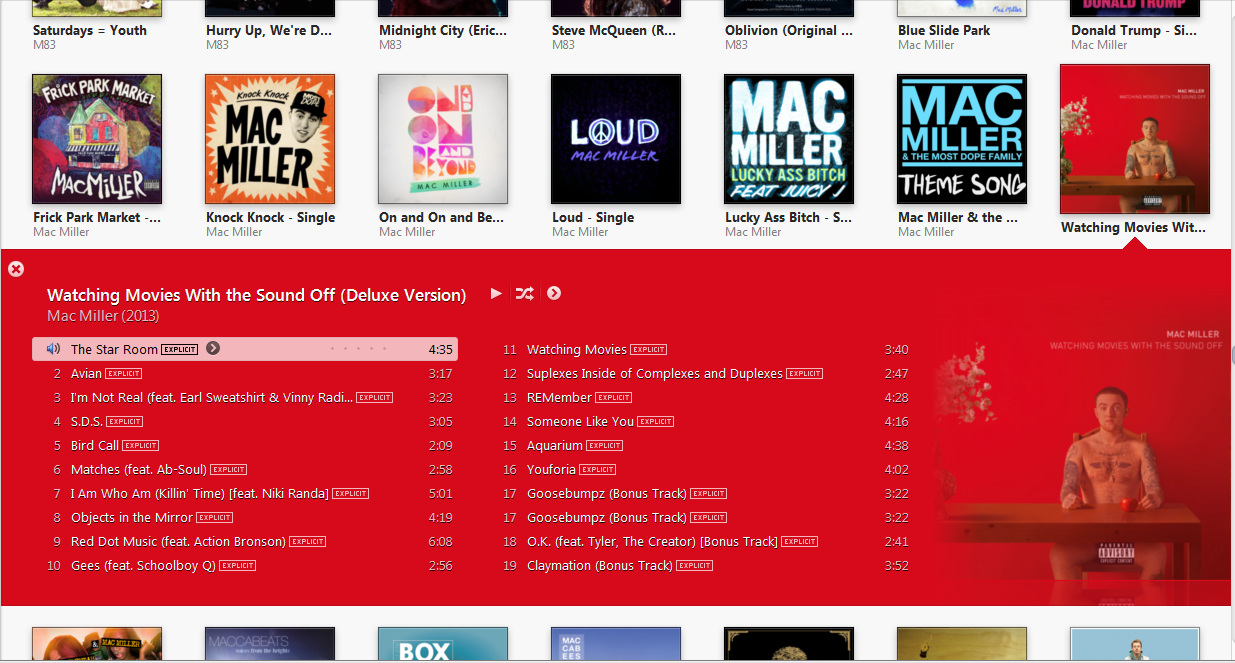Click the rating dots on The Star Room
The width and height of the screenshot is (1235, 663).
point(358,349)
